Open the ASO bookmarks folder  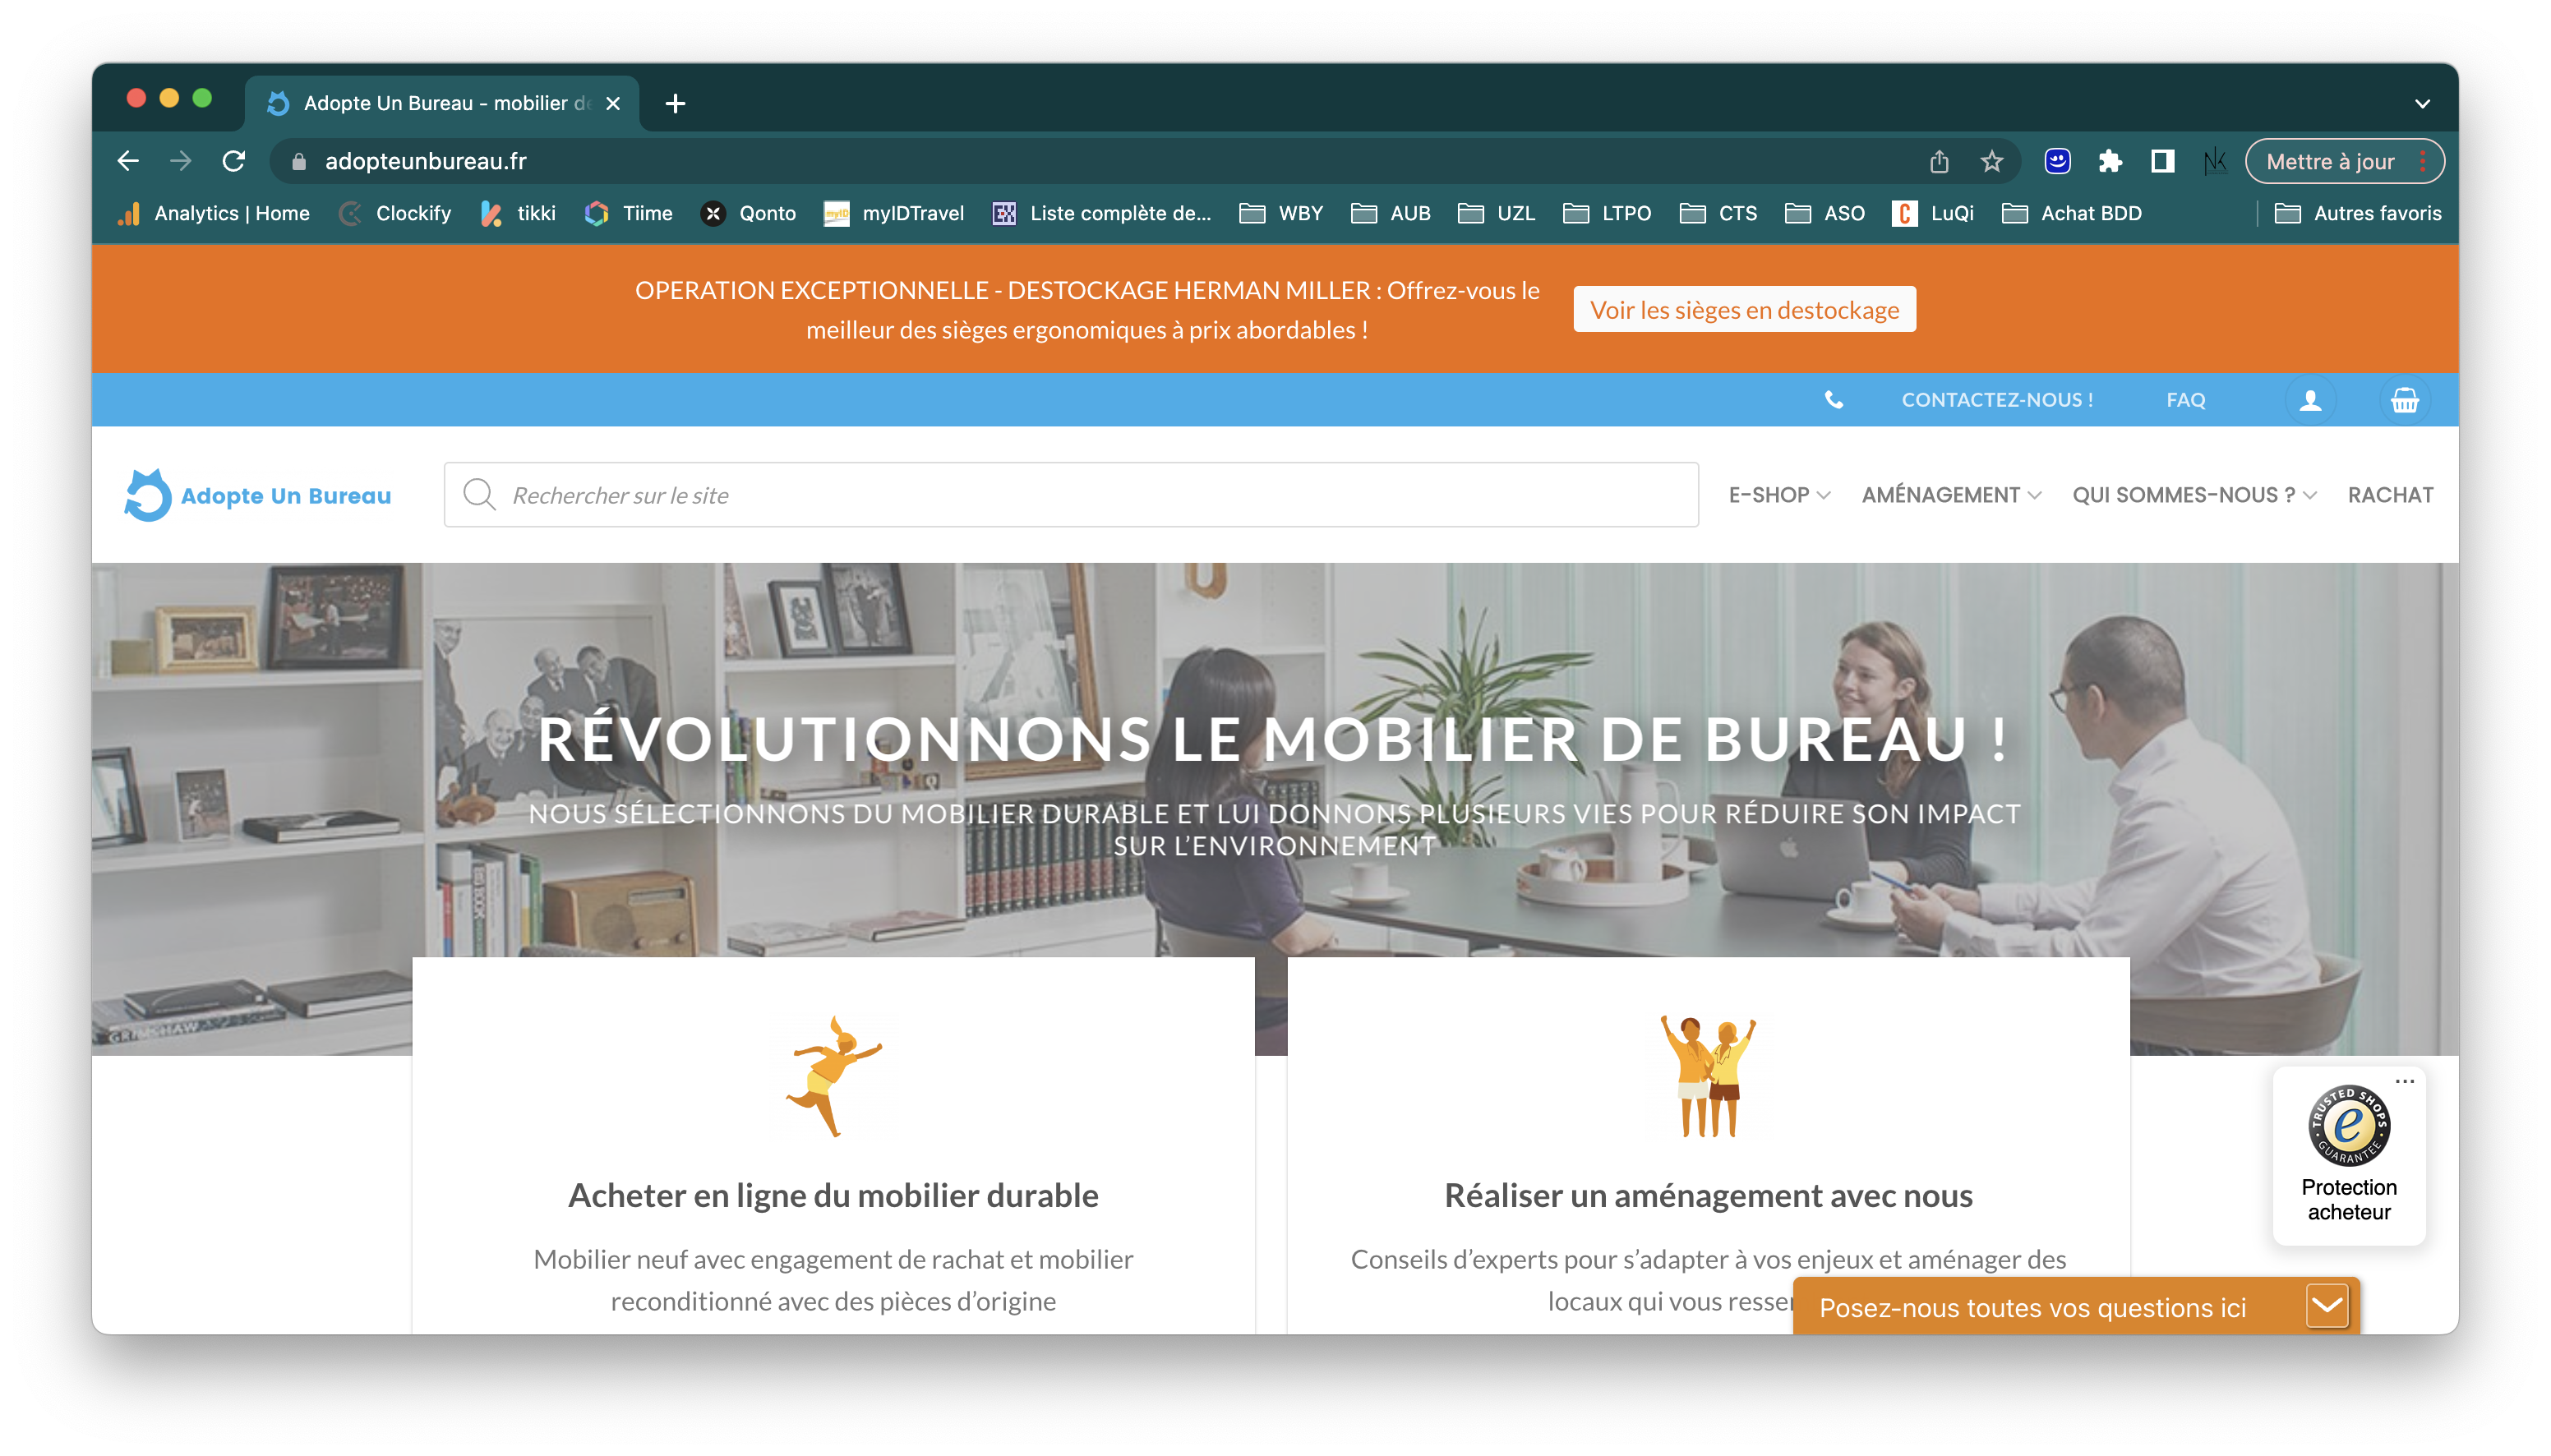click(x=1825, y=213)
